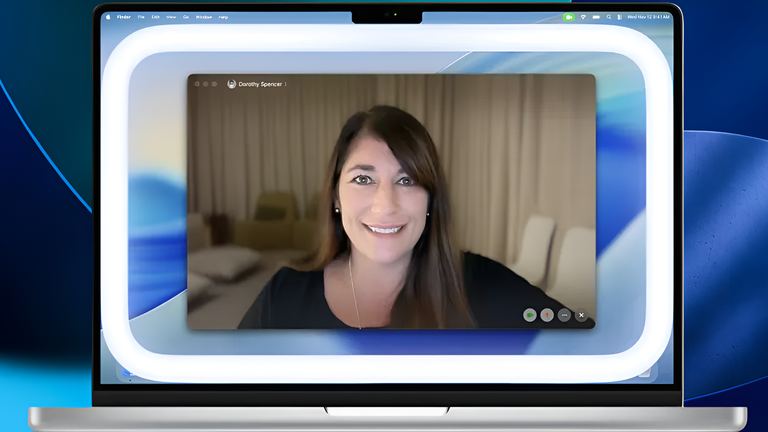The height and width of the screenshot is (432, 768).
Task: Open the Wi-Fi status menu
Action: 583,17
